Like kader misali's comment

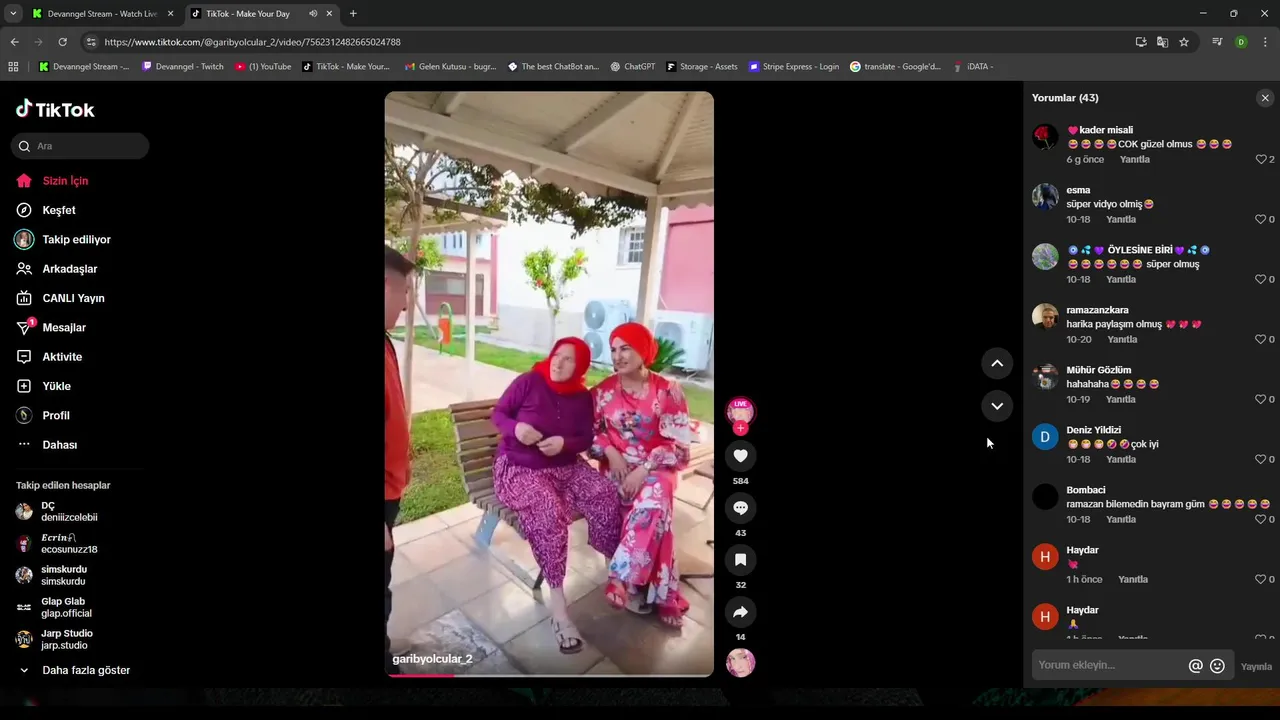(x=1260, y=160)
